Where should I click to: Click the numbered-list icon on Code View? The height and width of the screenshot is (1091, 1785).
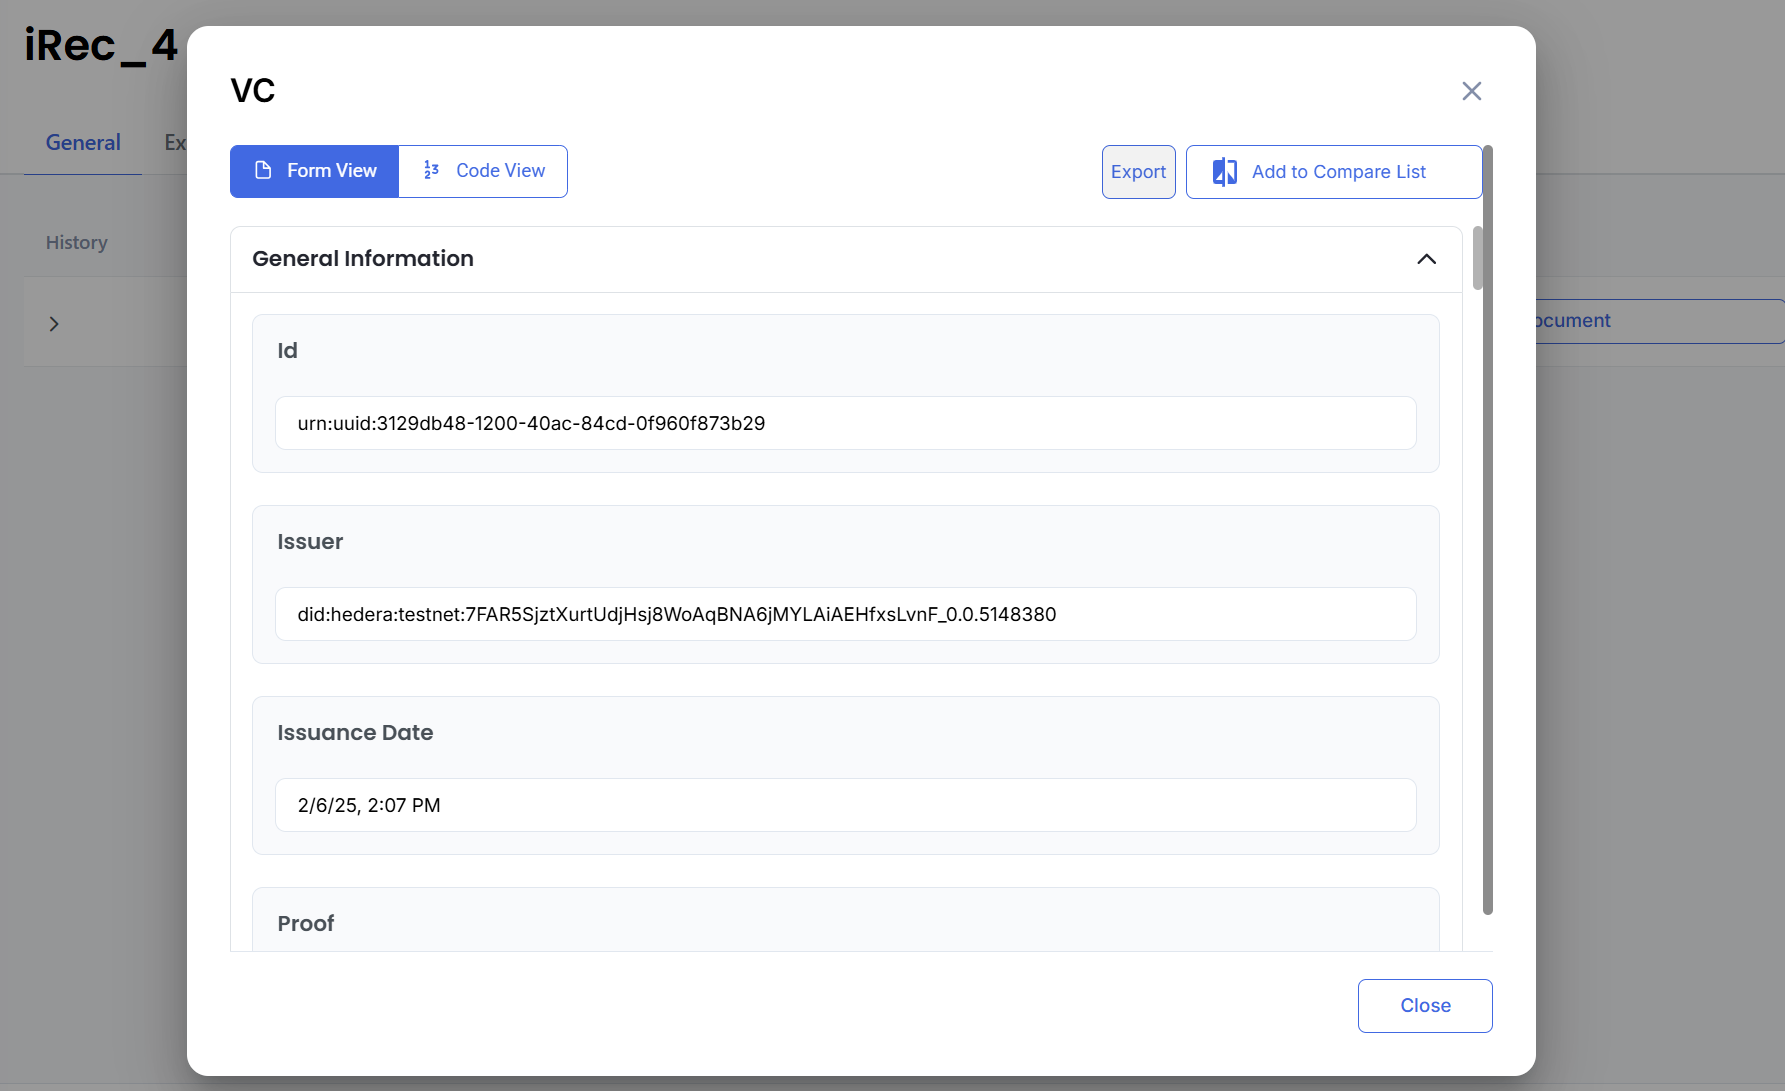[x=431, y=171]
